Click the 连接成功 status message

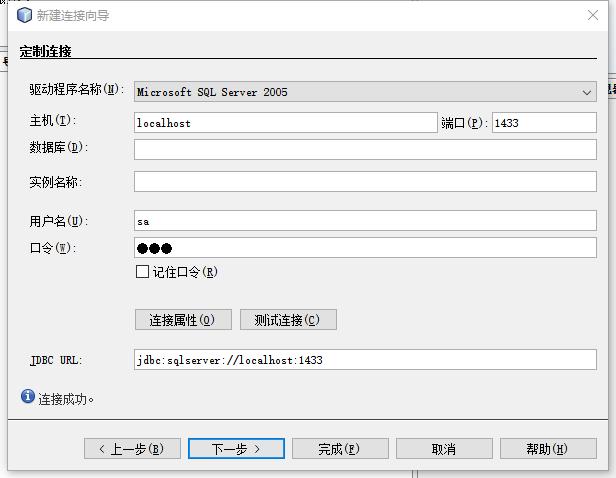click(x=67, y=398)
